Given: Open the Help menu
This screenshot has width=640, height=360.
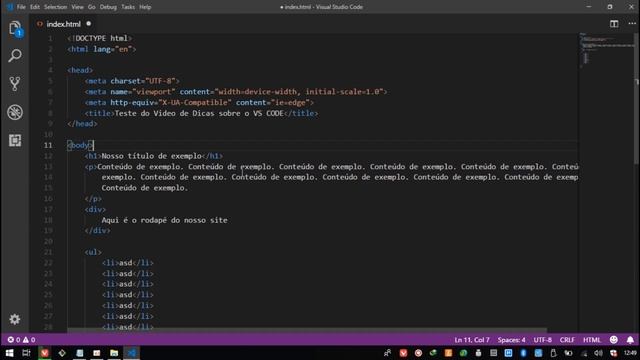Looking at the screenshot, I should [x=145, y=7].
